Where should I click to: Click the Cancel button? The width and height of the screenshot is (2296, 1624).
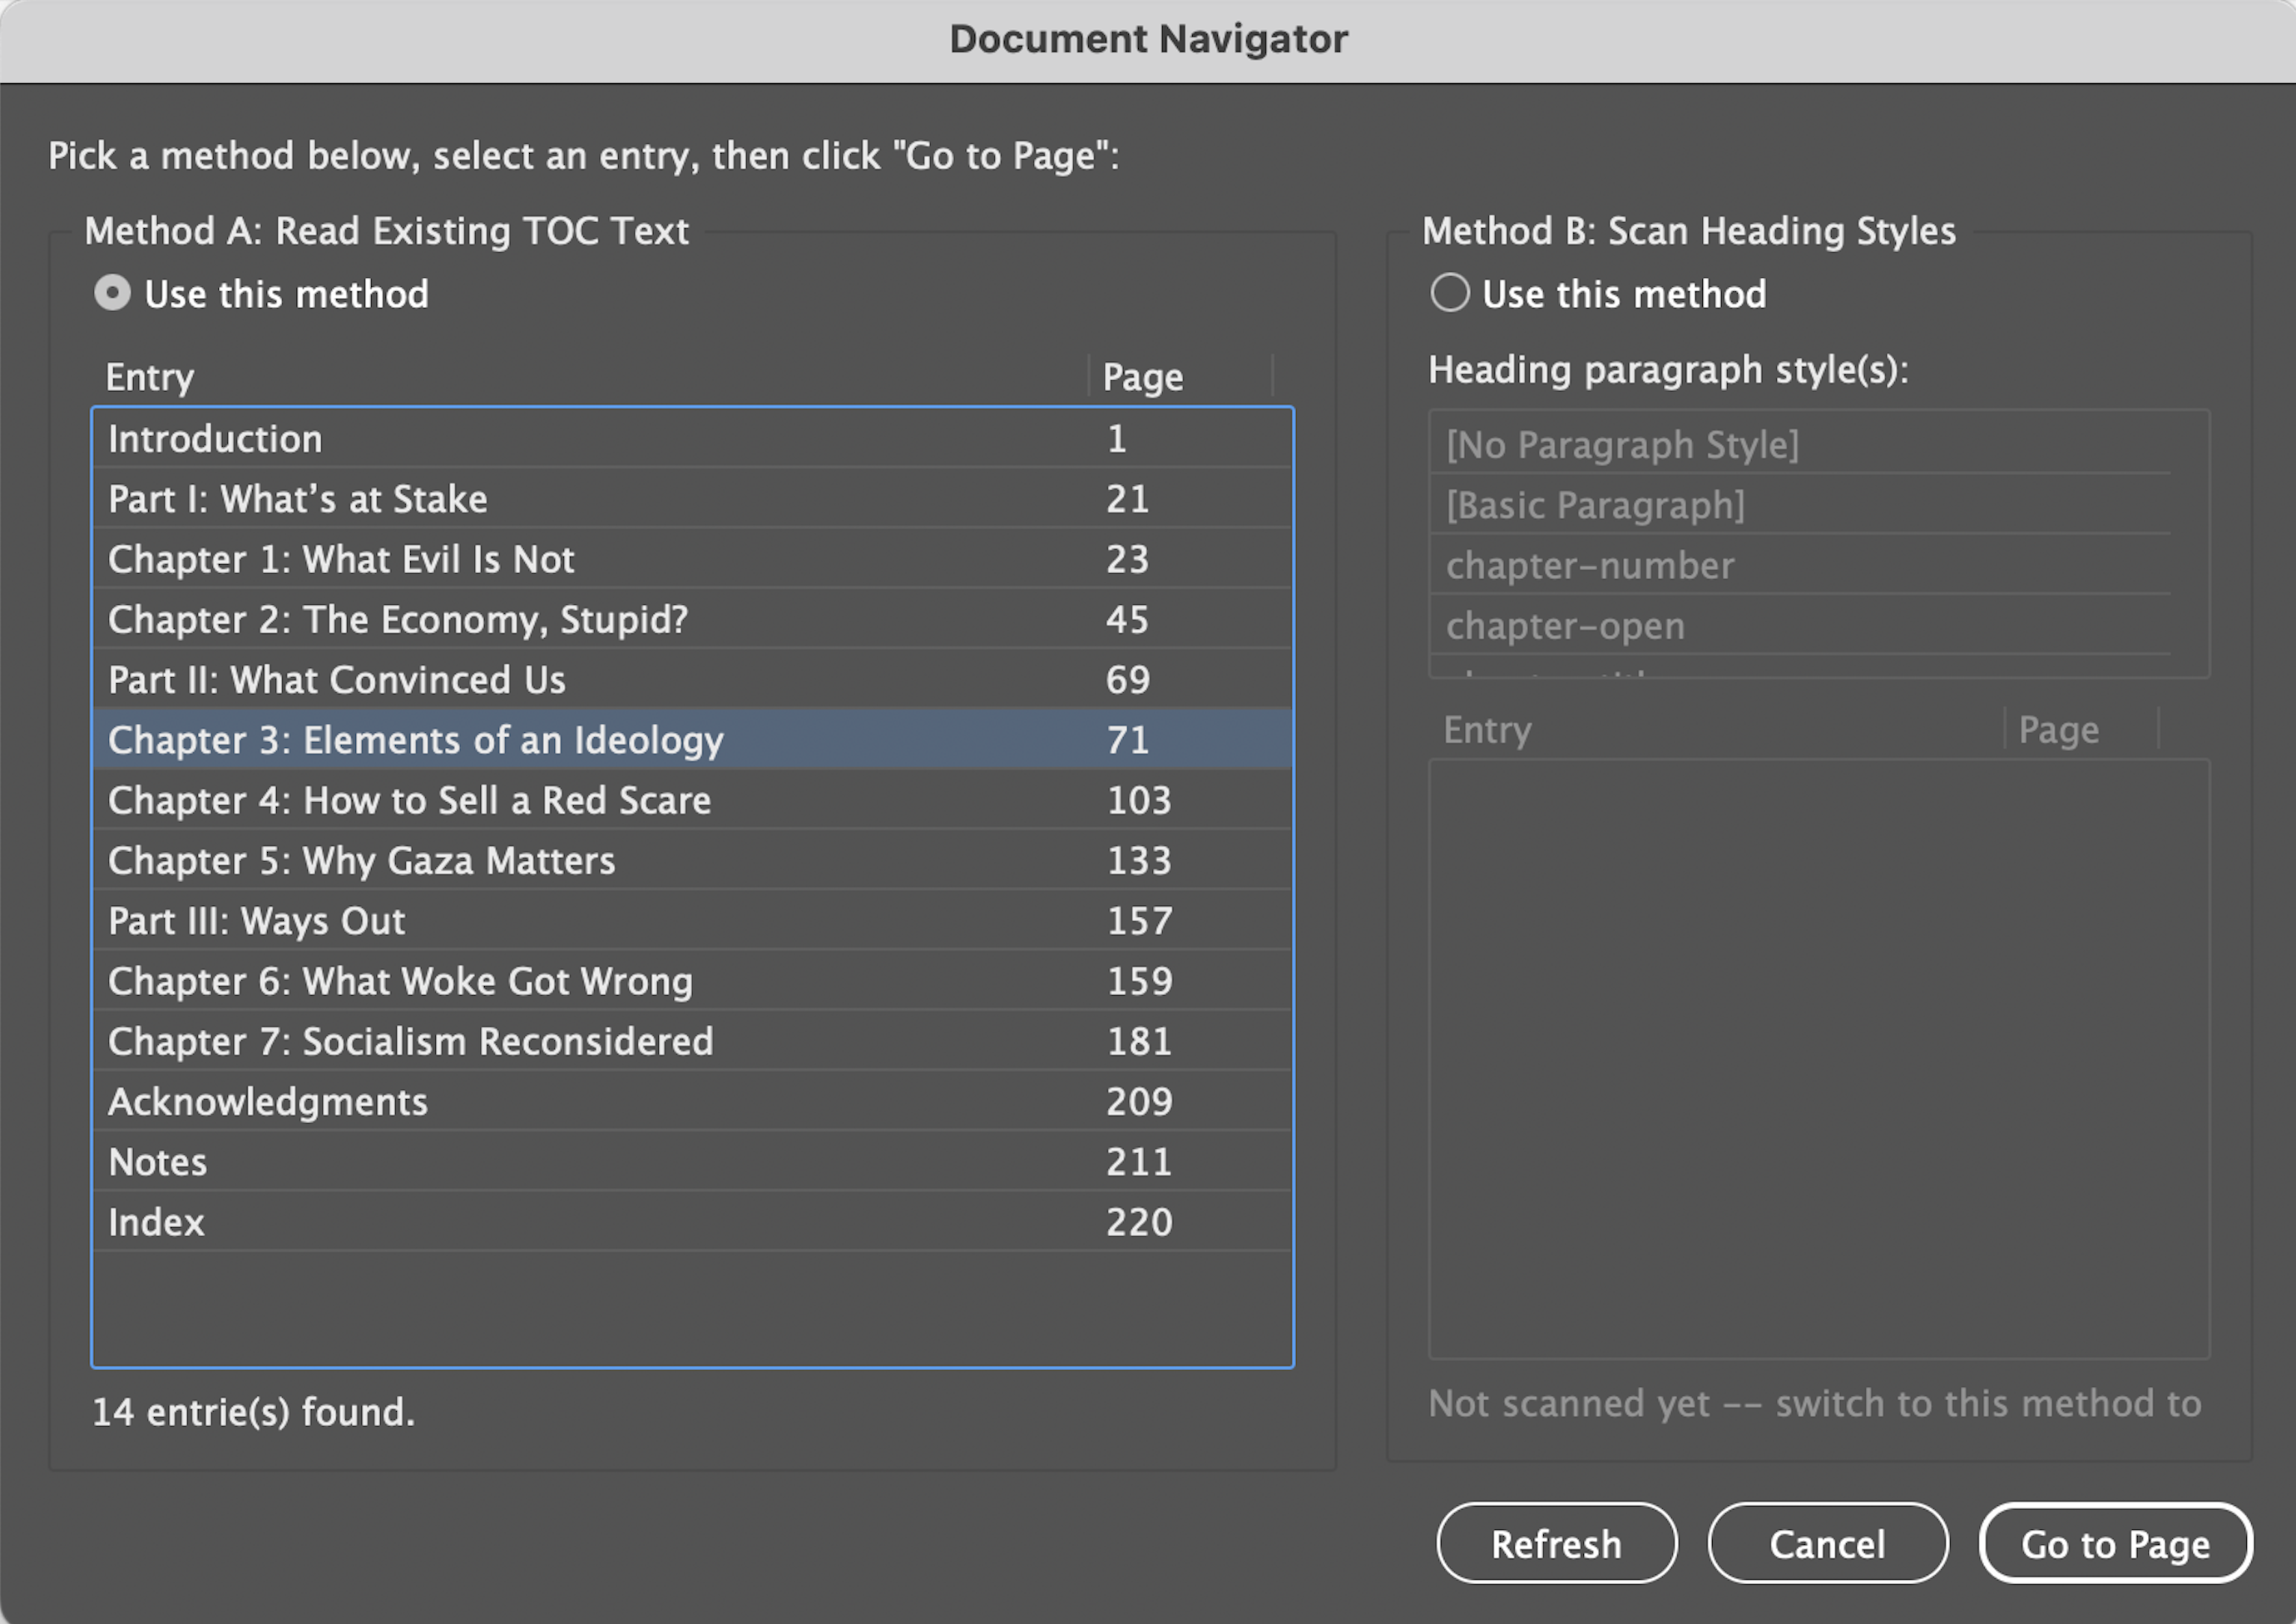pyautogui.click(x=1827, y=1544)
